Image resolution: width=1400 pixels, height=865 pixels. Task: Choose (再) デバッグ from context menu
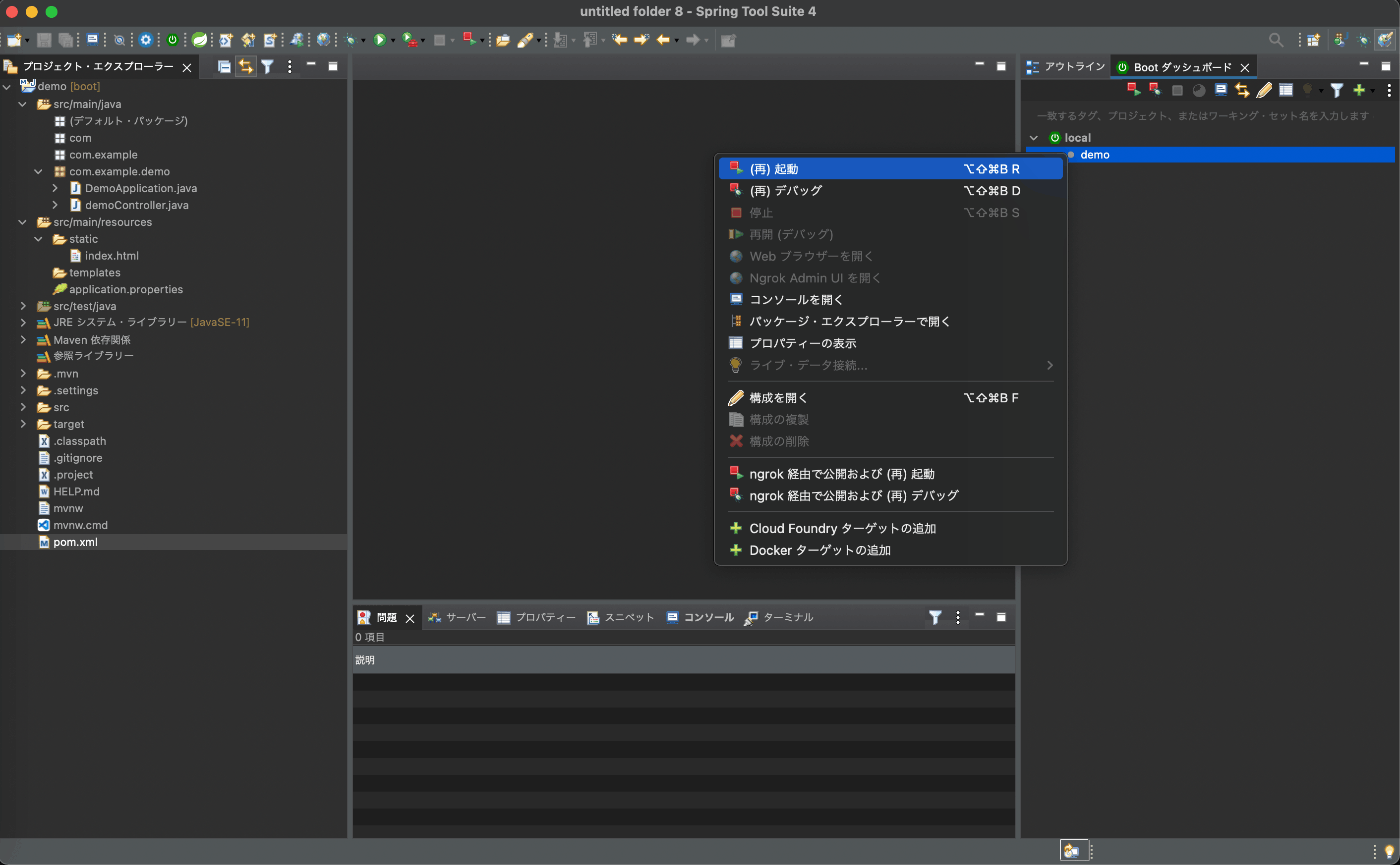coord(890,191)
